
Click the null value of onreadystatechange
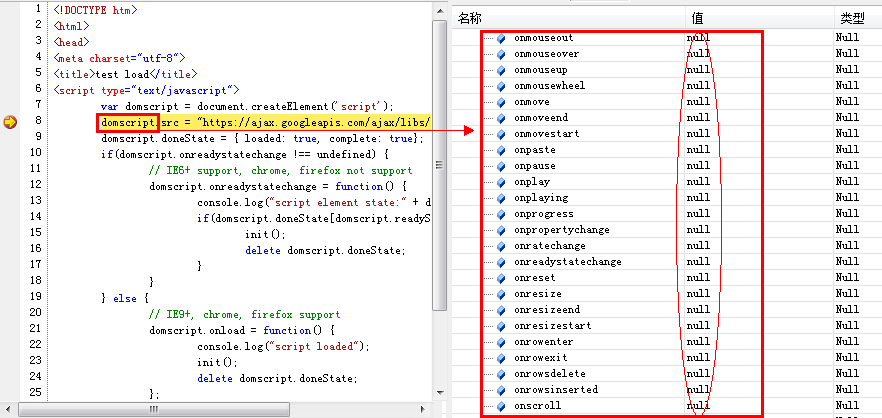(x=698, y=262)
